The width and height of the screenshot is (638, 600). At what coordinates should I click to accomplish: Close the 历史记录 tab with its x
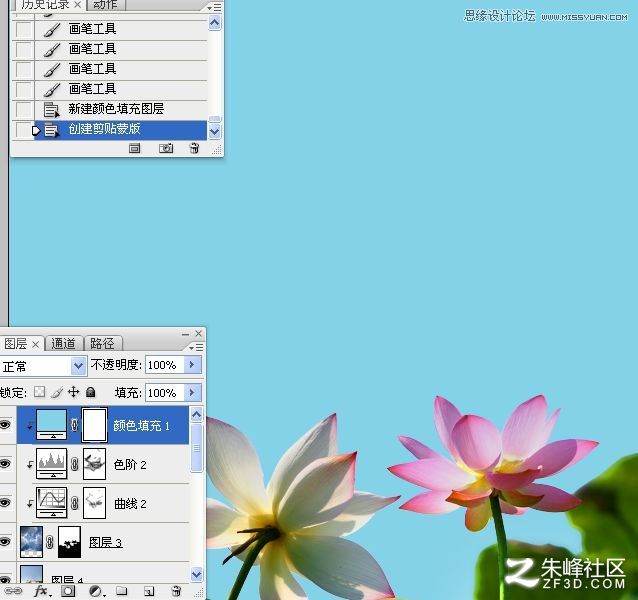pyautogui.click(x=77, y=5)
